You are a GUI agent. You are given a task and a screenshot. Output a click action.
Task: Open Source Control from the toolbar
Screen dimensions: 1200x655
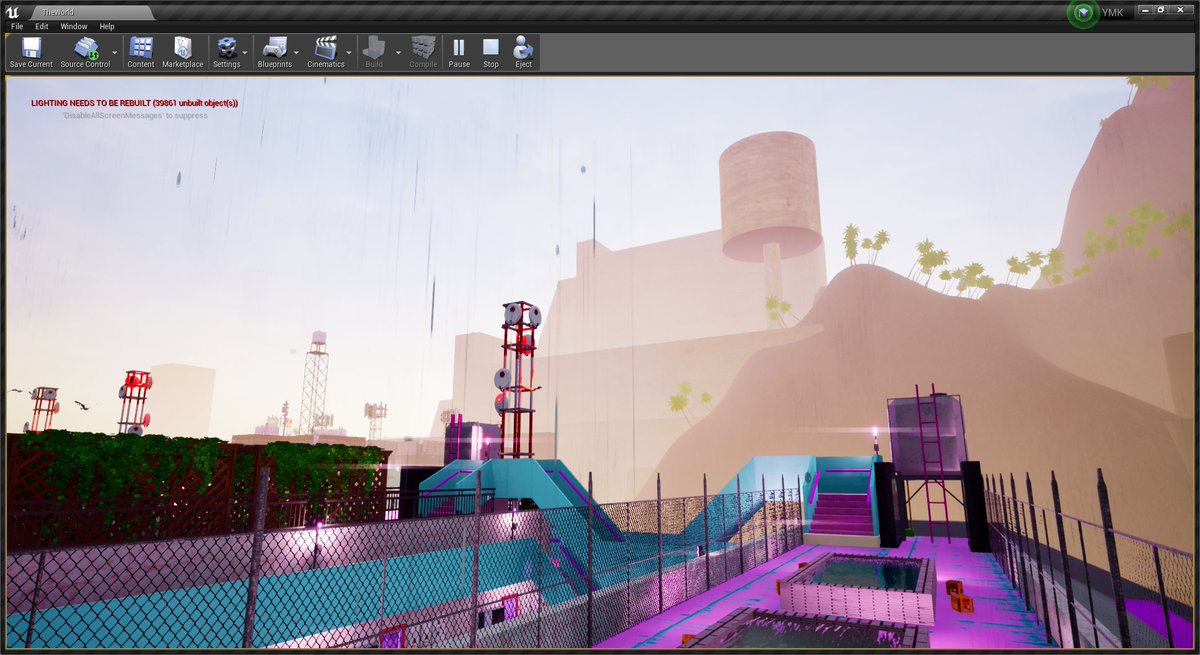85,53
